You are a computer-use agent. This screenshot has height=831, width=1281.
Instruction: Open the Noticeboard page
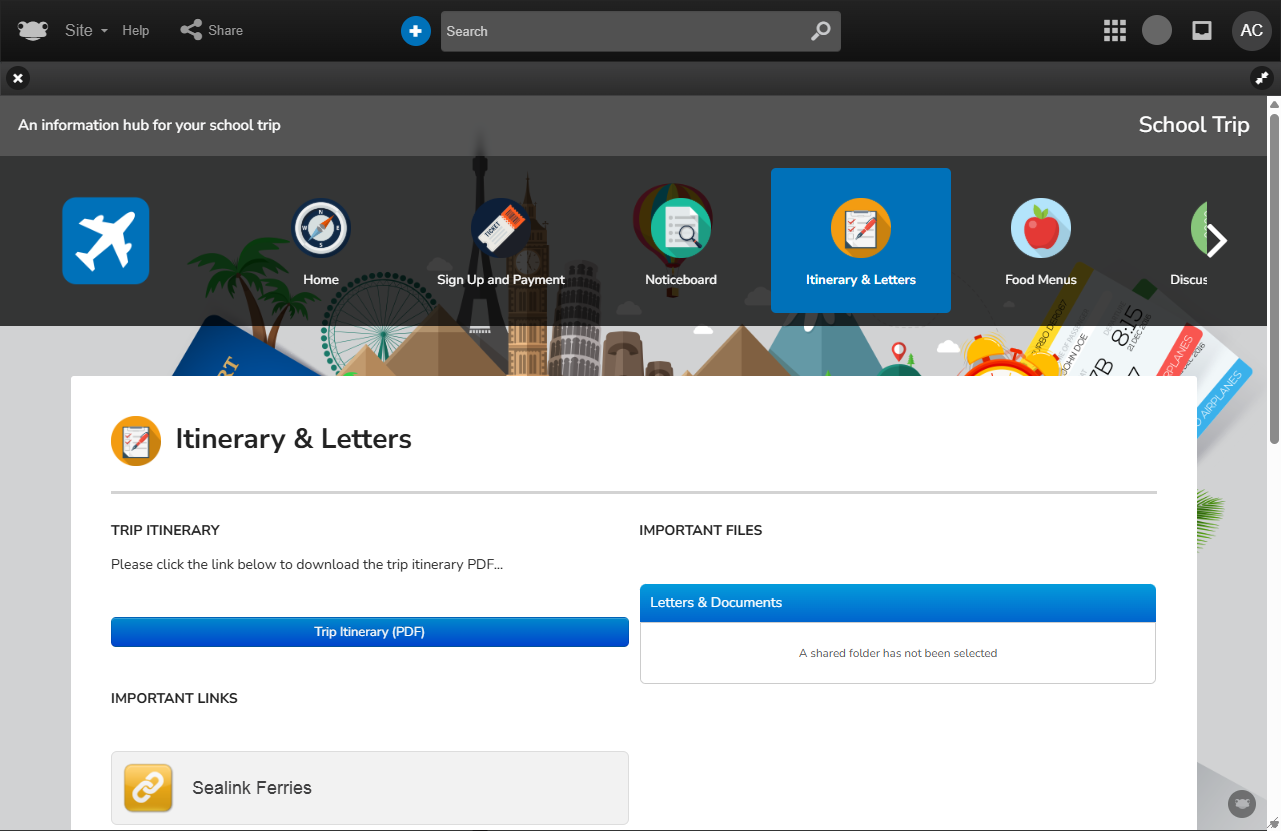coord(681,242)
